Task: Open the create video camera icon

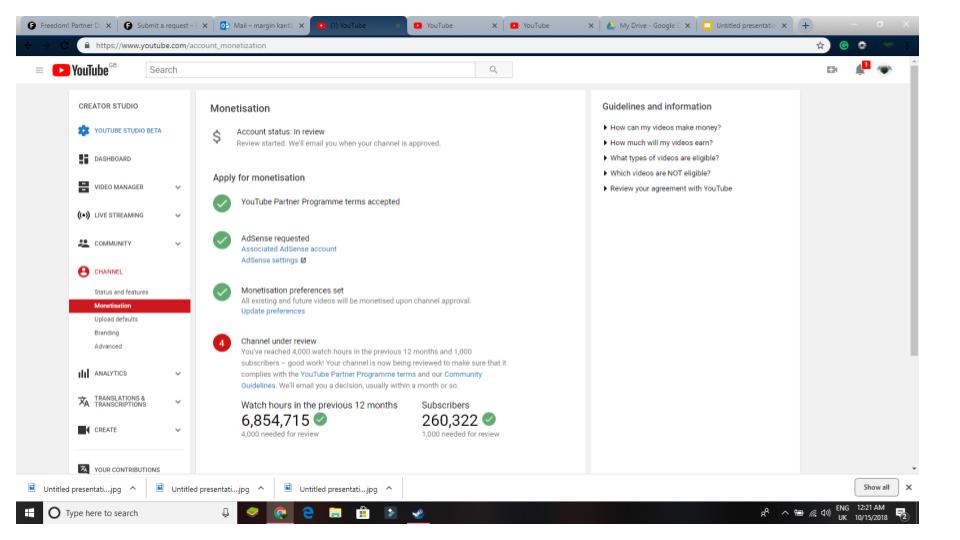Action: click(x=831, y=70)
